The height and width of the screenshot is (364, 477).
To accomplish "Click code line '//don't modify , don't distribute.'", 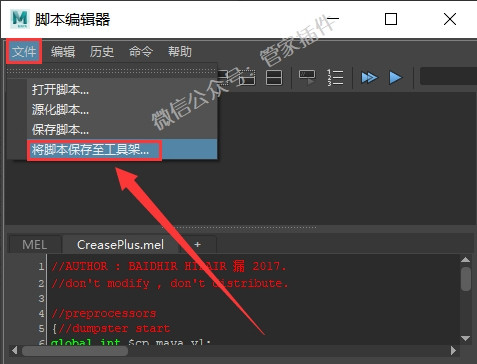I will 170,283.
